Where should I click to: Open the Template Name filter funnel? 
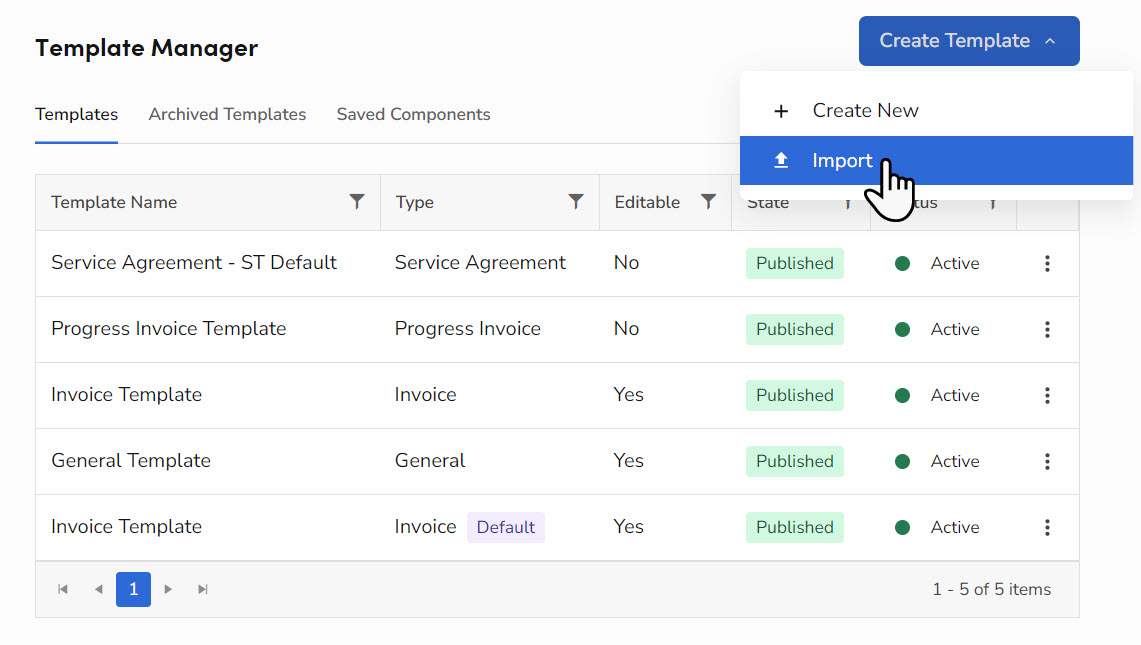point(358,202)
